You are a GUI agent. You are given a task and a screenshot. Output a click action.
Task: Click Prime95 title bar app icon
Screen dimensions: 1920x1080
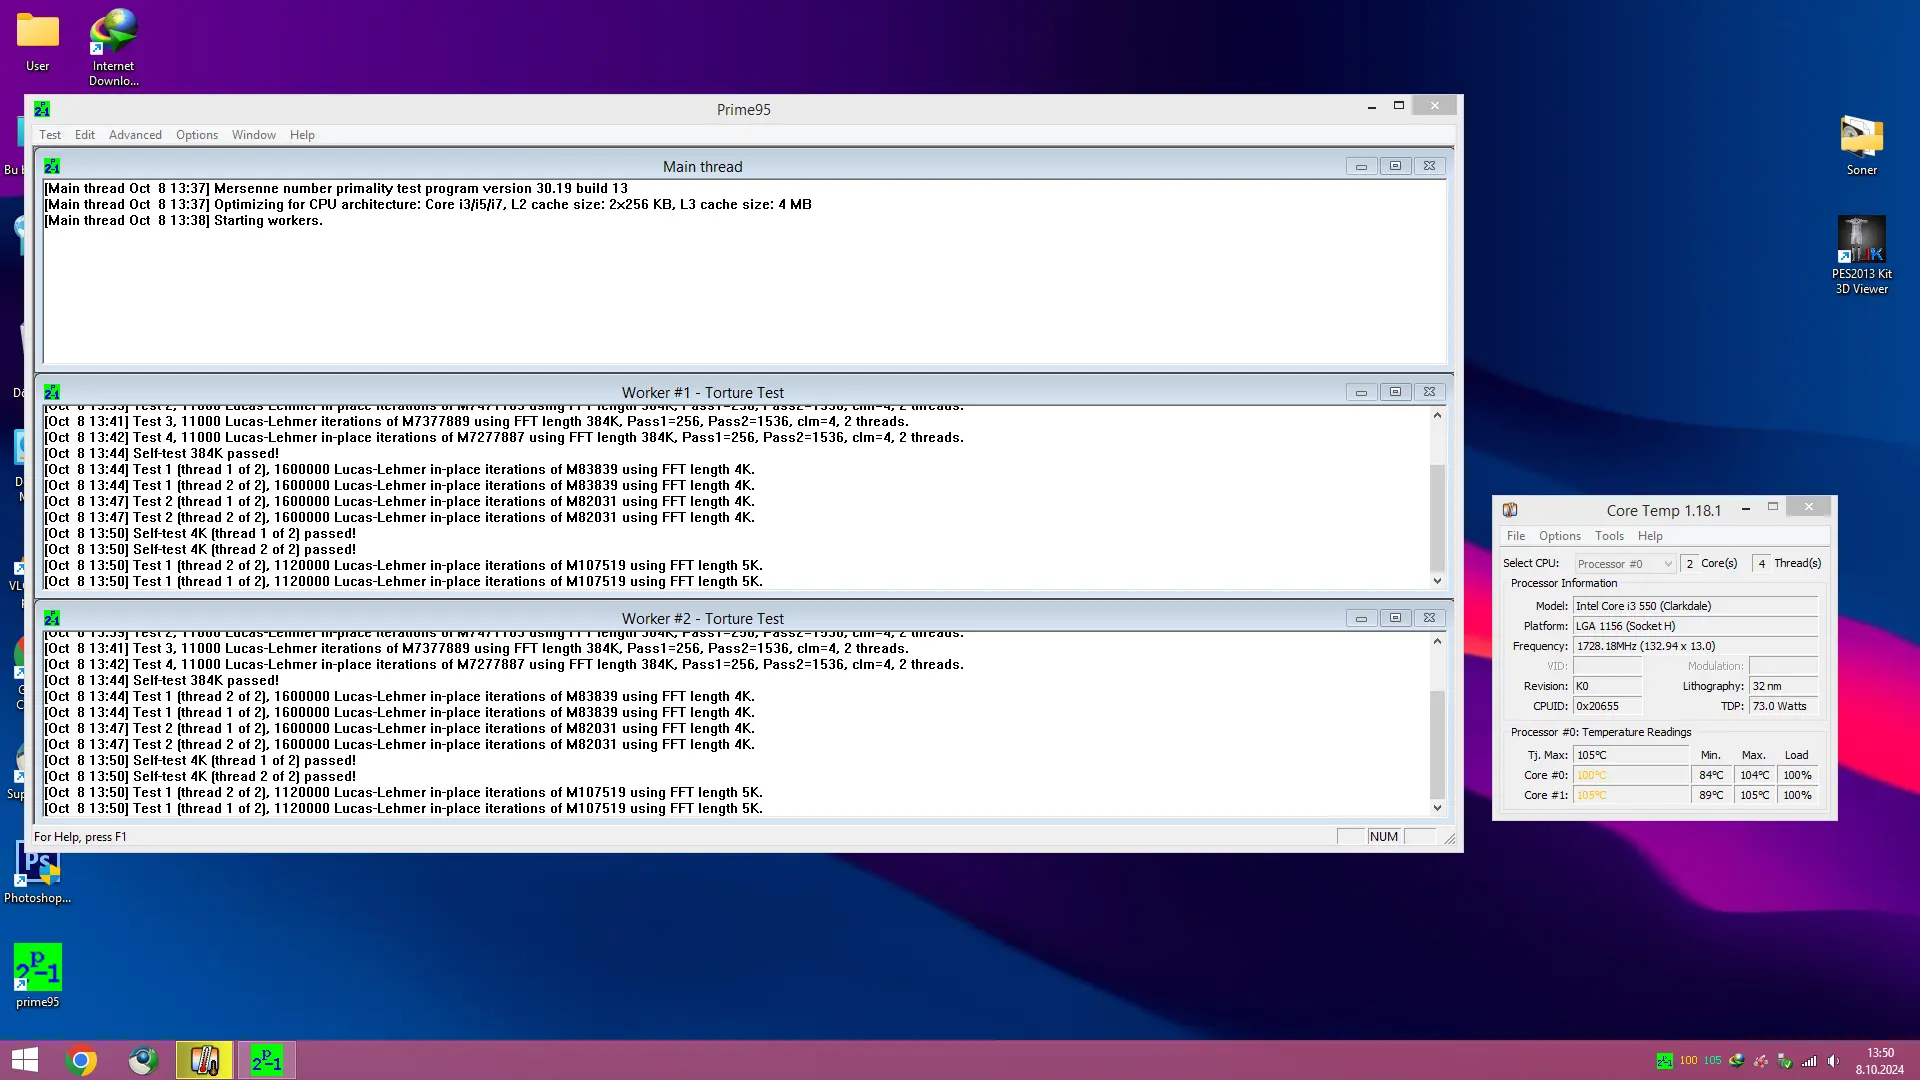(42, 109)
